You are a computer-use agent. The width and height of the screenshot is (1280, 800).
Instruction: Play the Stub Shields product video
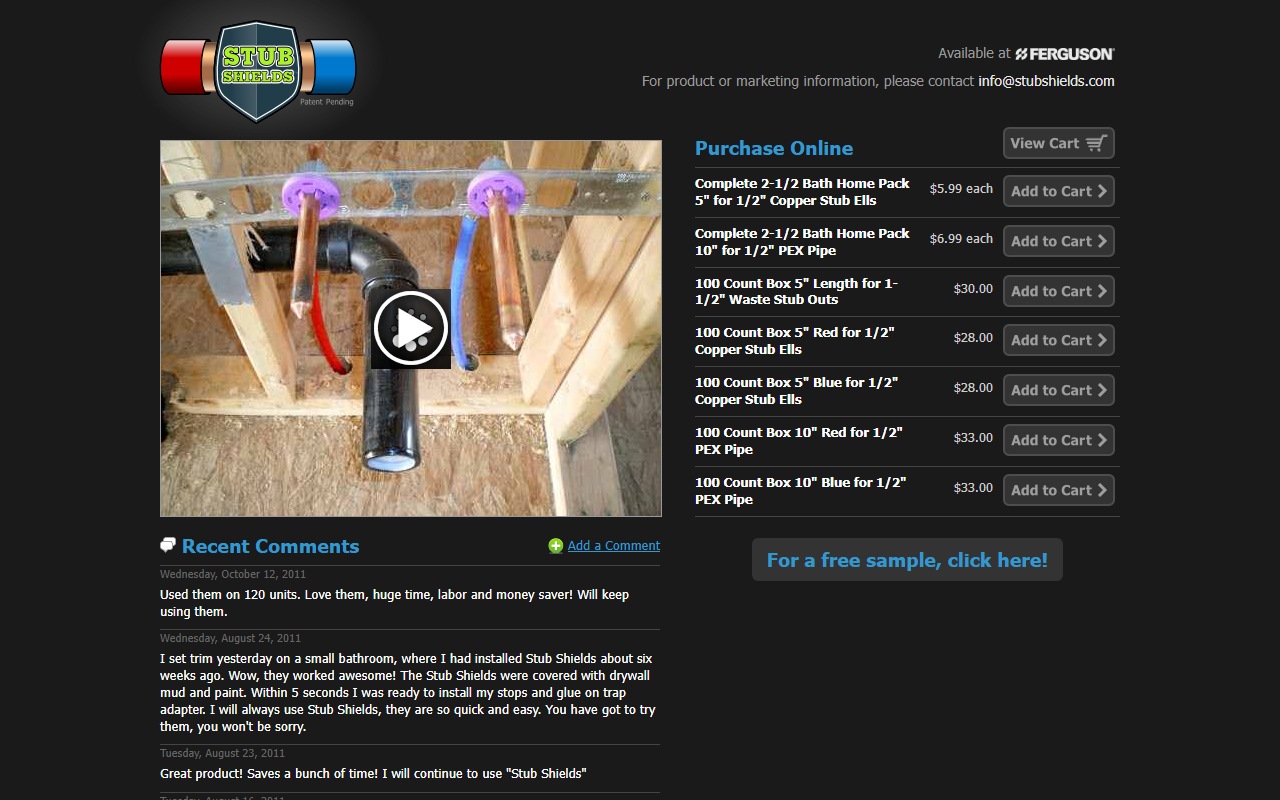[411, 328]
